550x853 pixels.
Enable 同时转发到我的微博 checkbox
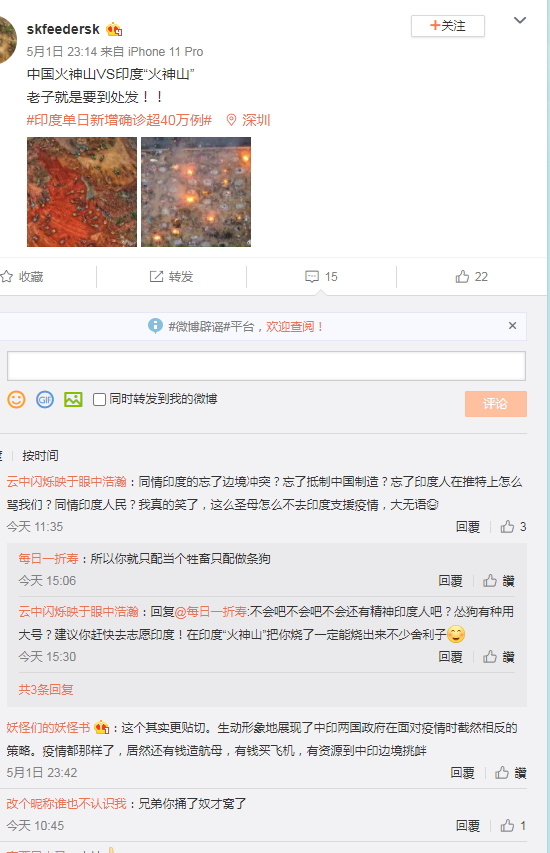[99, 400]
